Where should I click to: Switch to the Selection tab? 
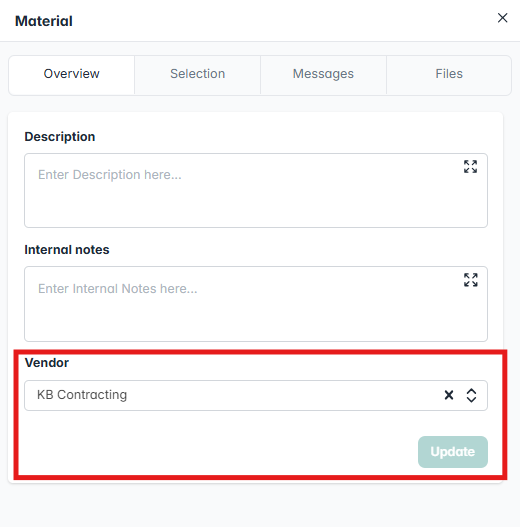pyautogui.click(x=197, y=75)
